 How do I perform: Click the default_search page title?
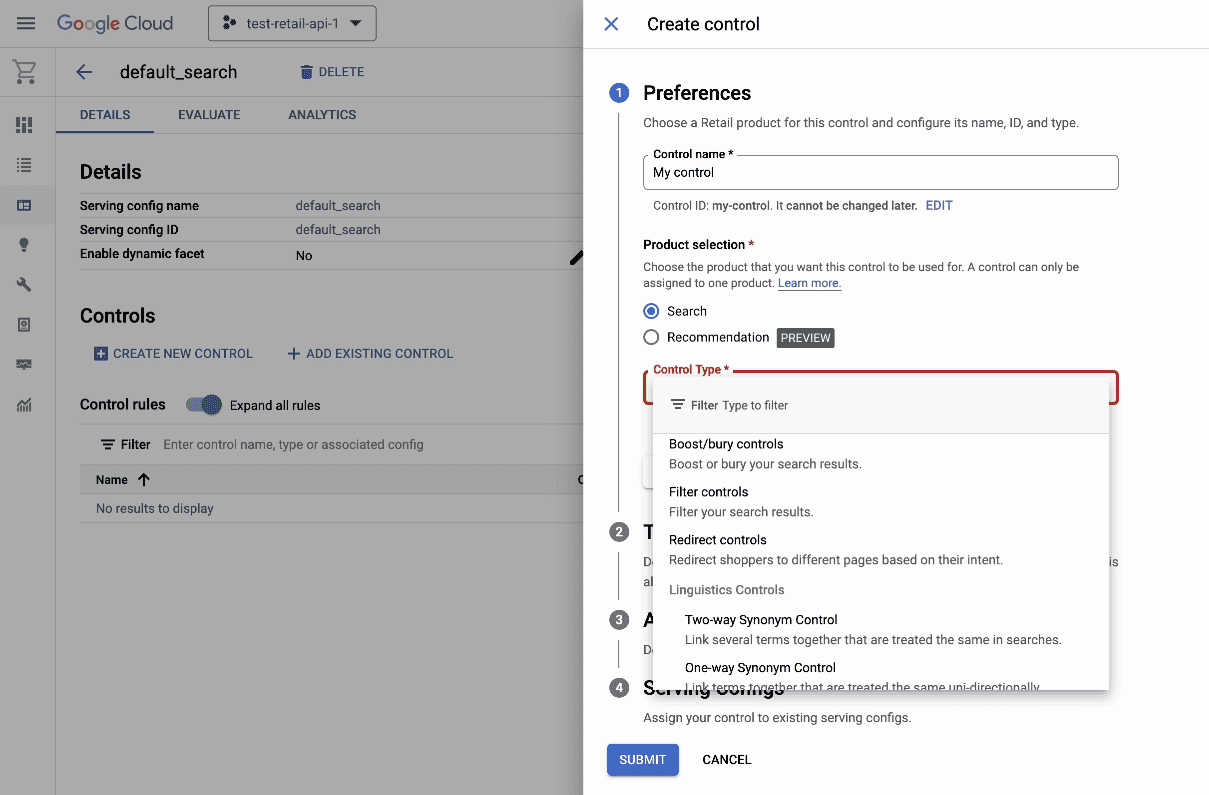pyautogui.click(x=179, y=72)
